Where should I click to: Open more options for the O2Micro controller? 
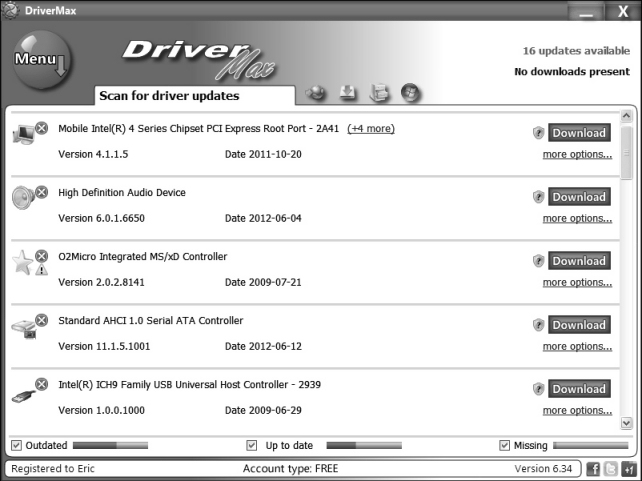pos(577,282)
